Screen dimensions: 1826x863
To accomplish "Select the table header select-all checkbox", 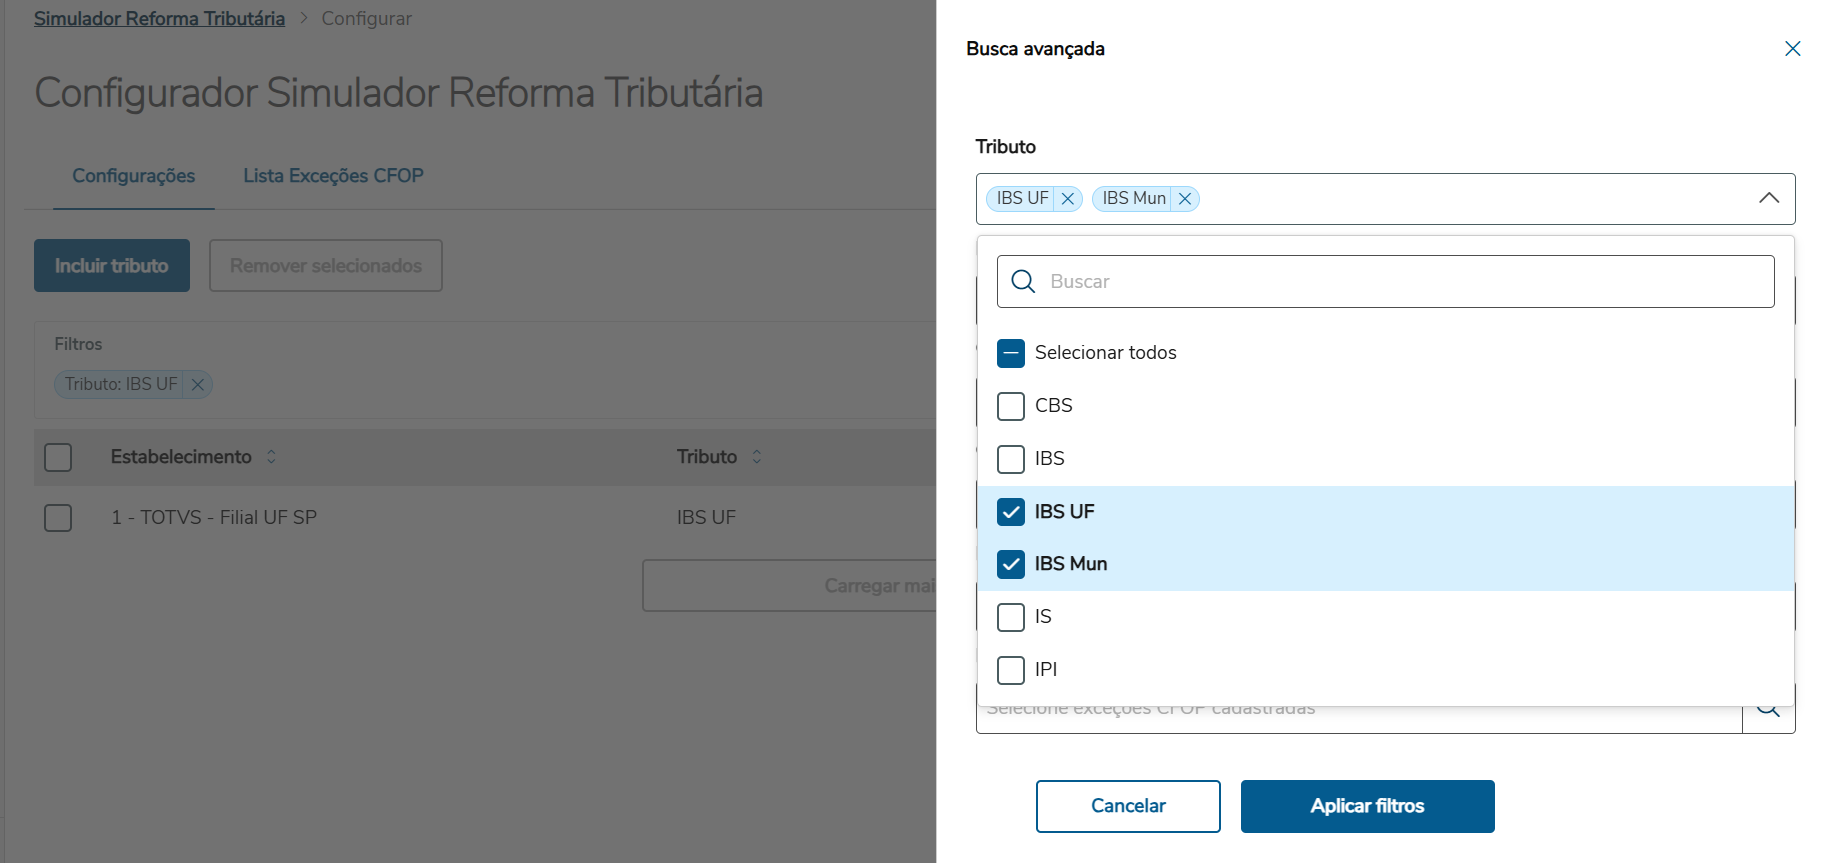I will click(58, 457).
